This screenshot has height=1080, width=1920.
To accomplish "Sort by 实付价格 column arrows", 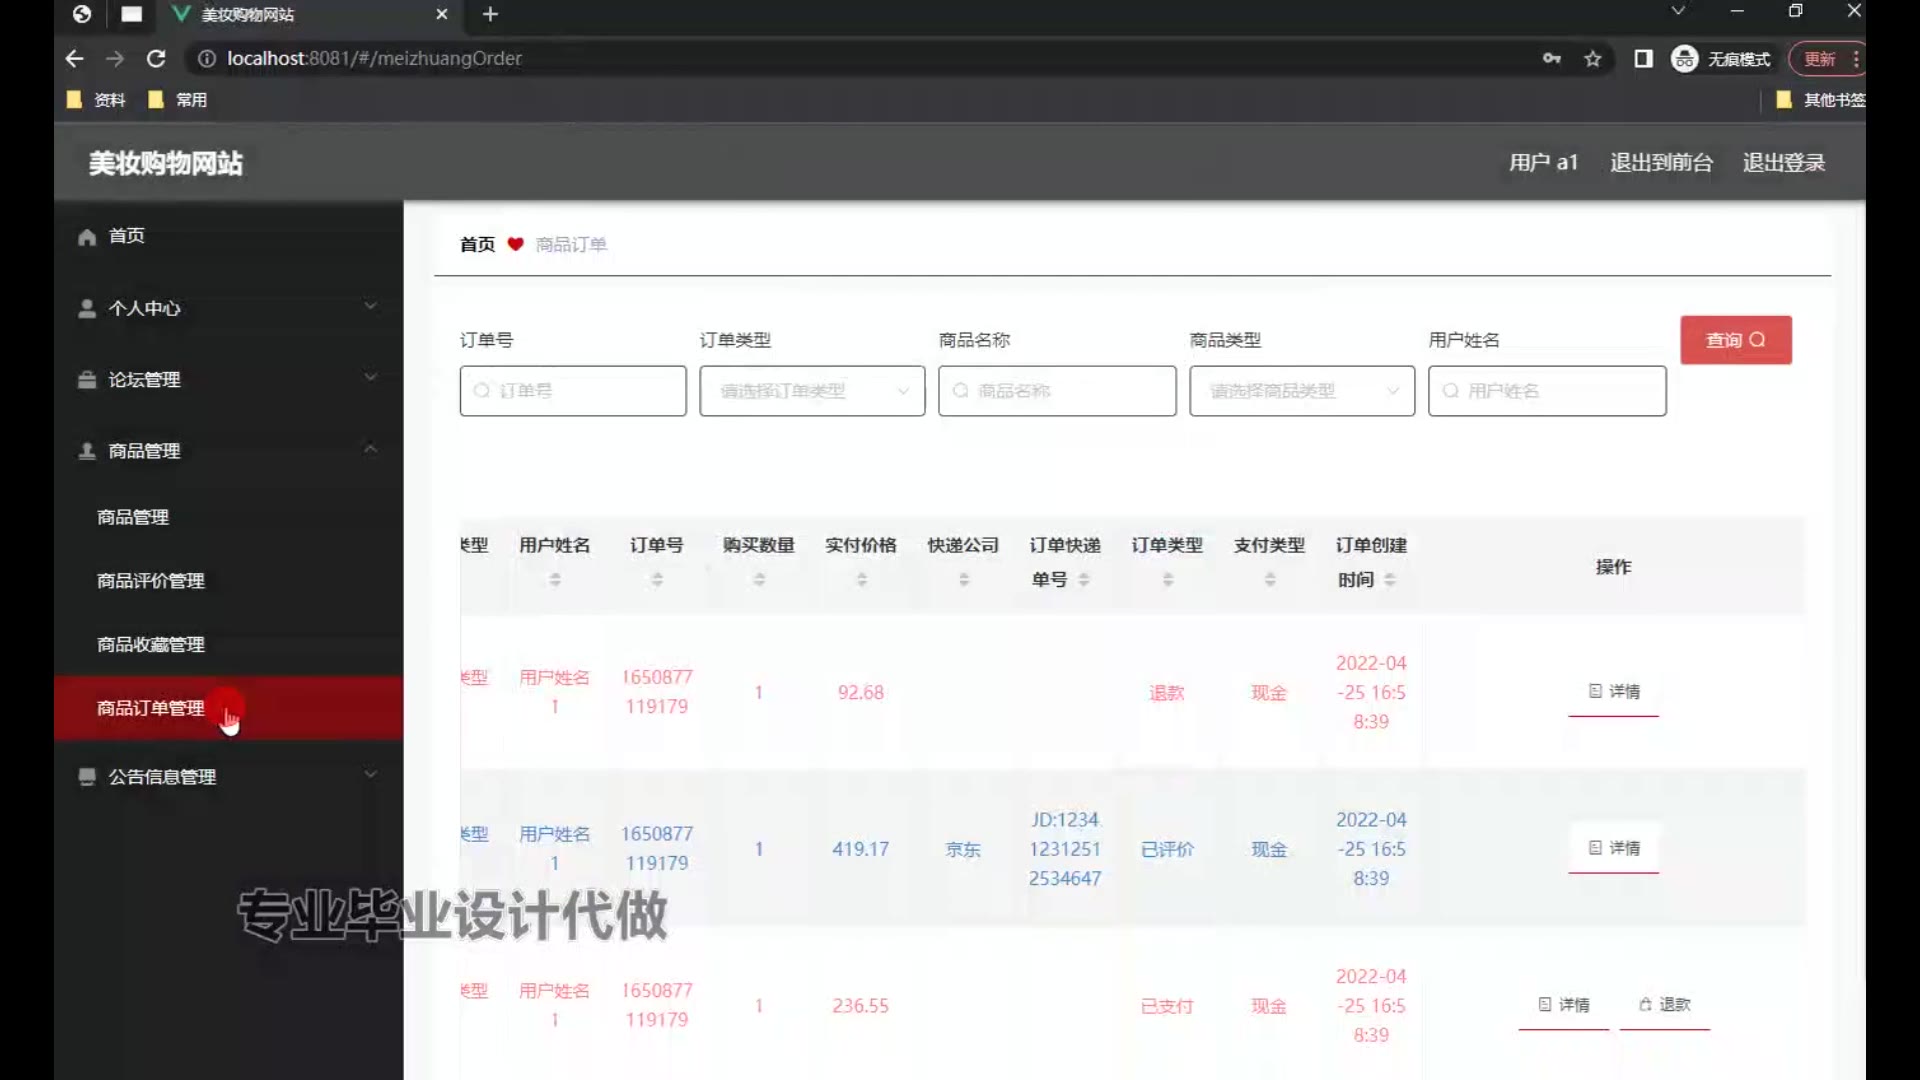I will point(861,579).
